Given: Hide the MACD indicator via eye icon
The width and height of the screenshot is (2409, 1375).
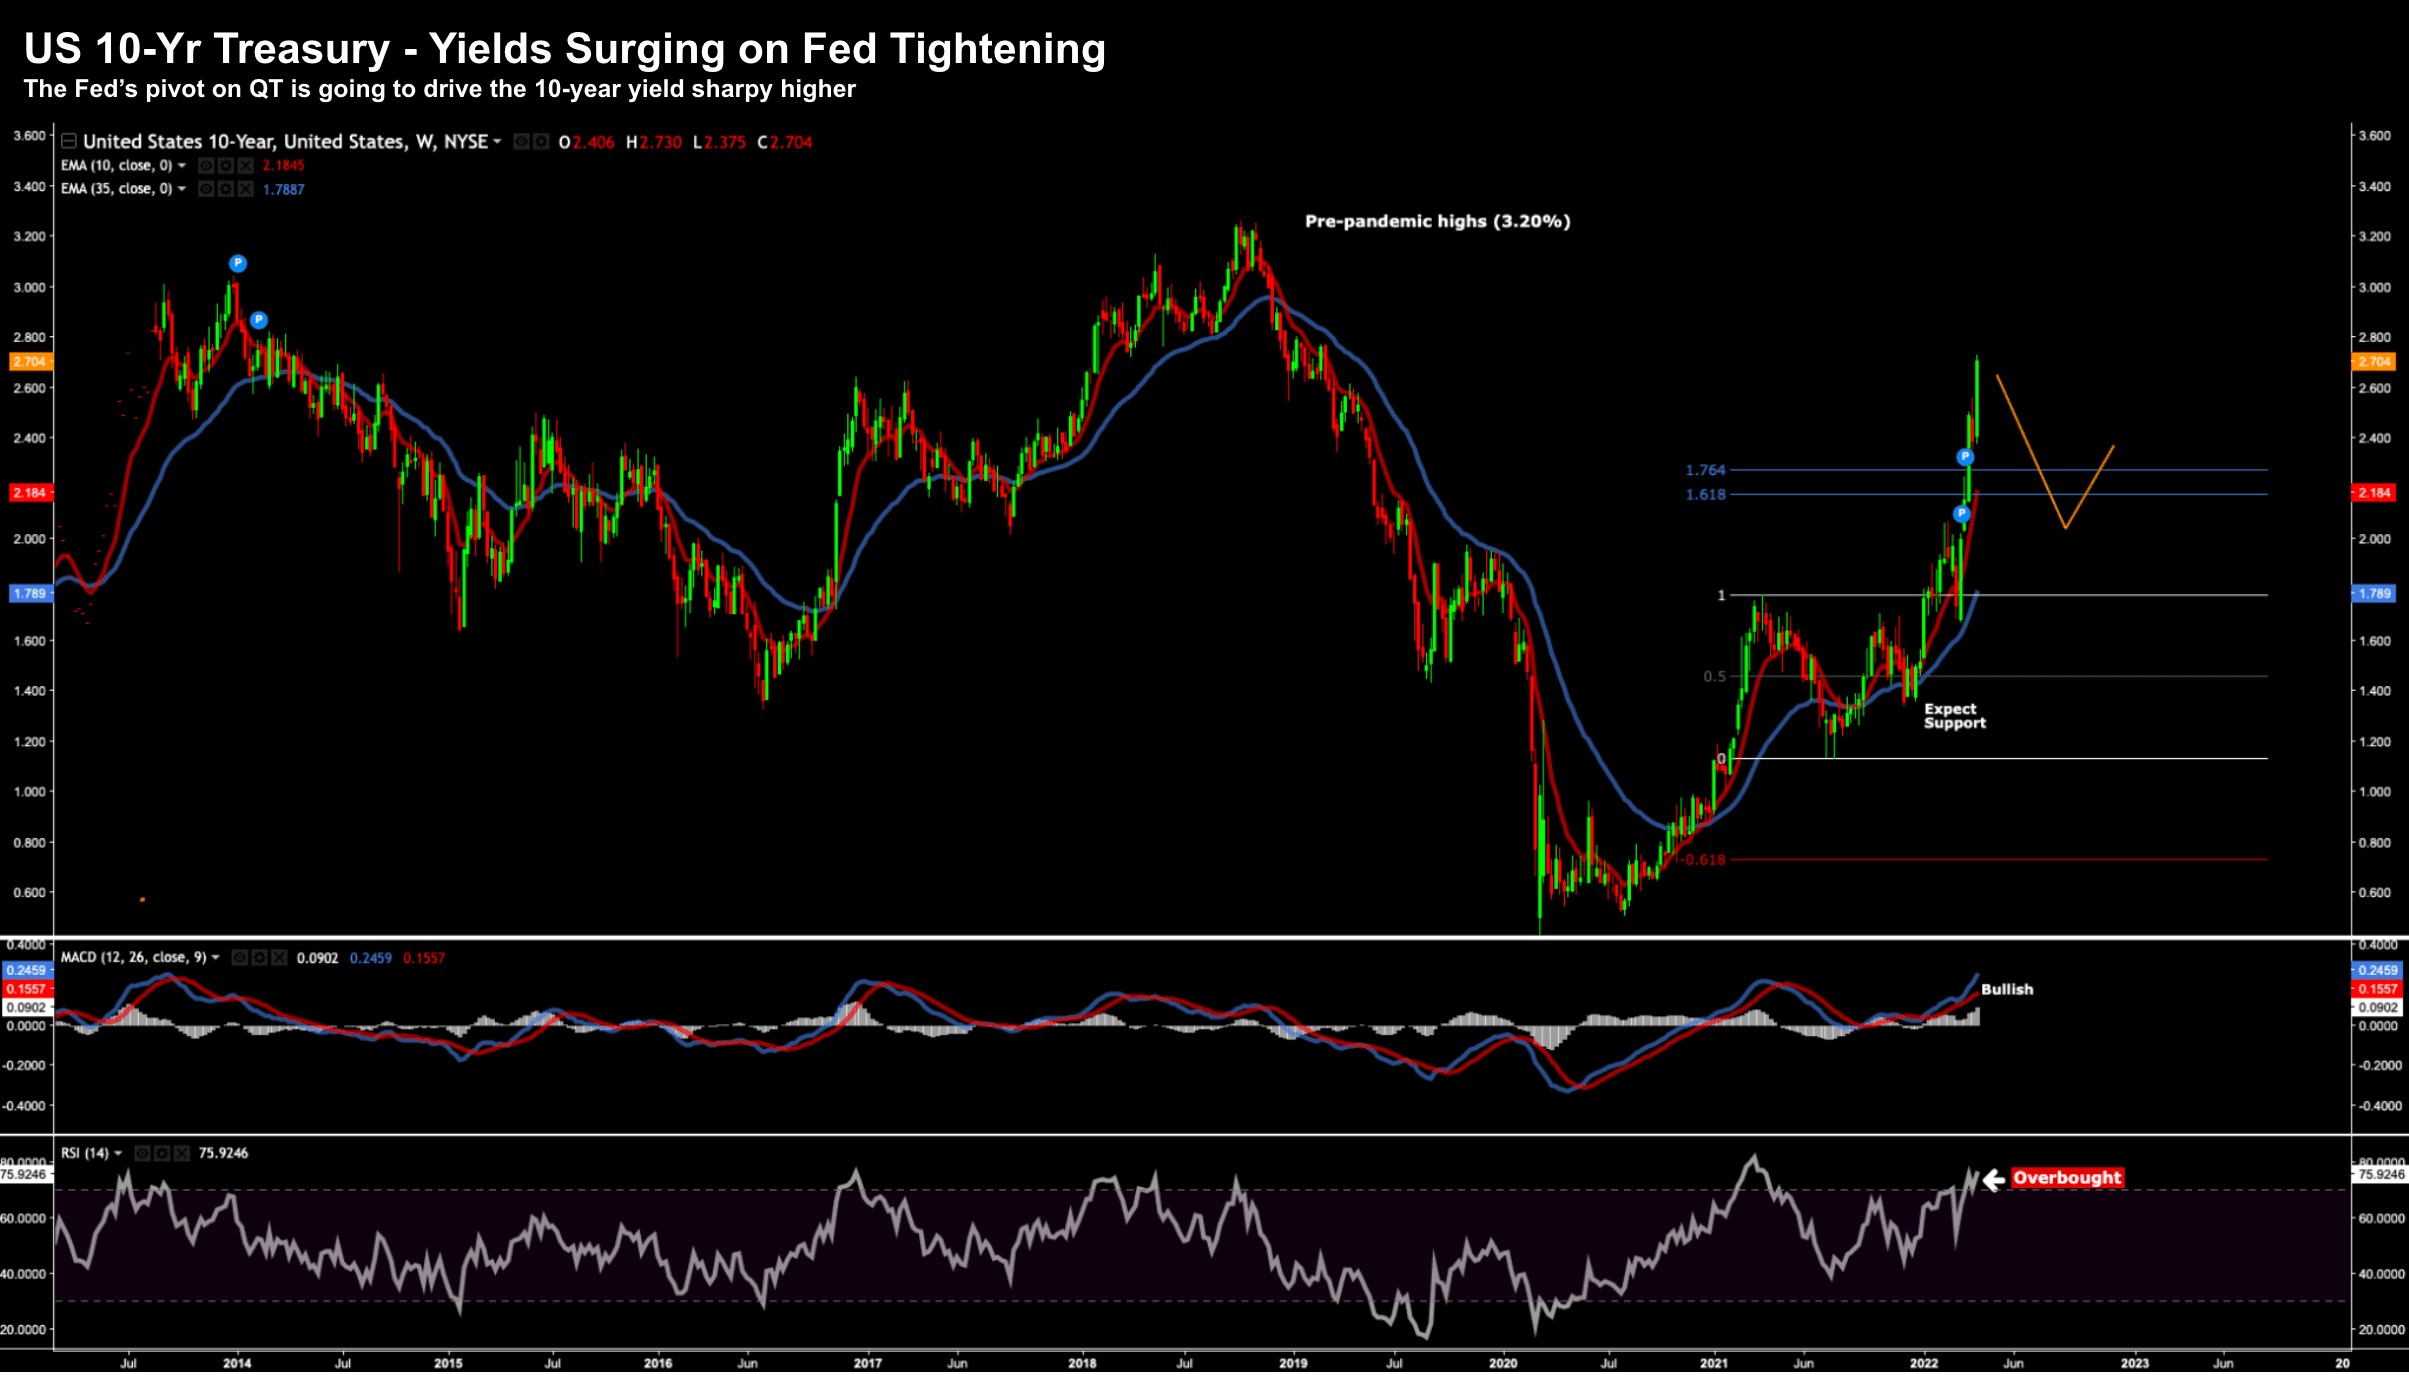Looking at the screenshot, I should (x=240, y=958).
